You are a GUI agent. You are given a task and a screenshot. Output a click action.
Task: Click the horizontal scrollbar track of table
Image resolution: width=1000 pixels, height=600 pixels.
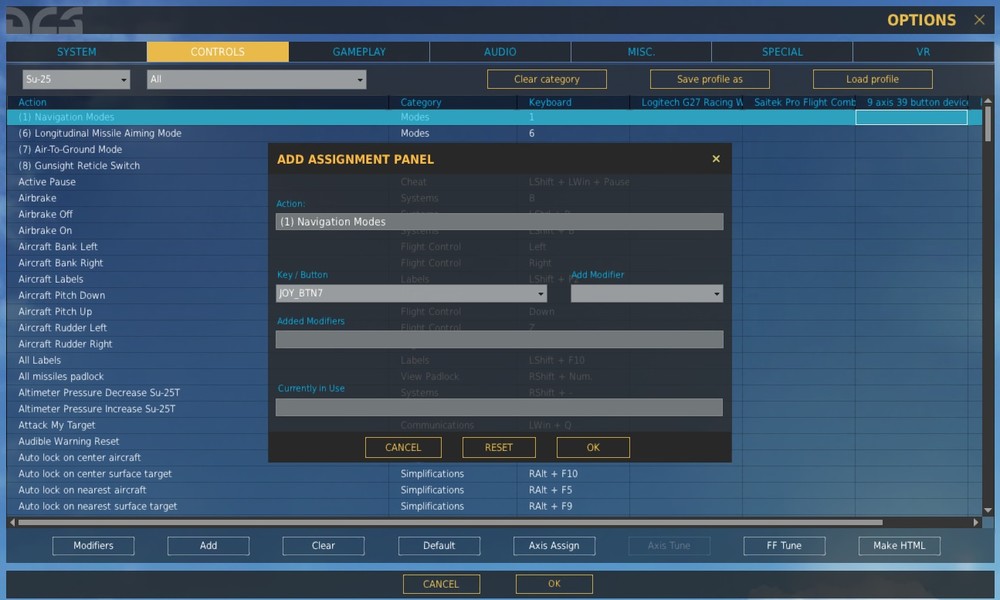[450, 522]
